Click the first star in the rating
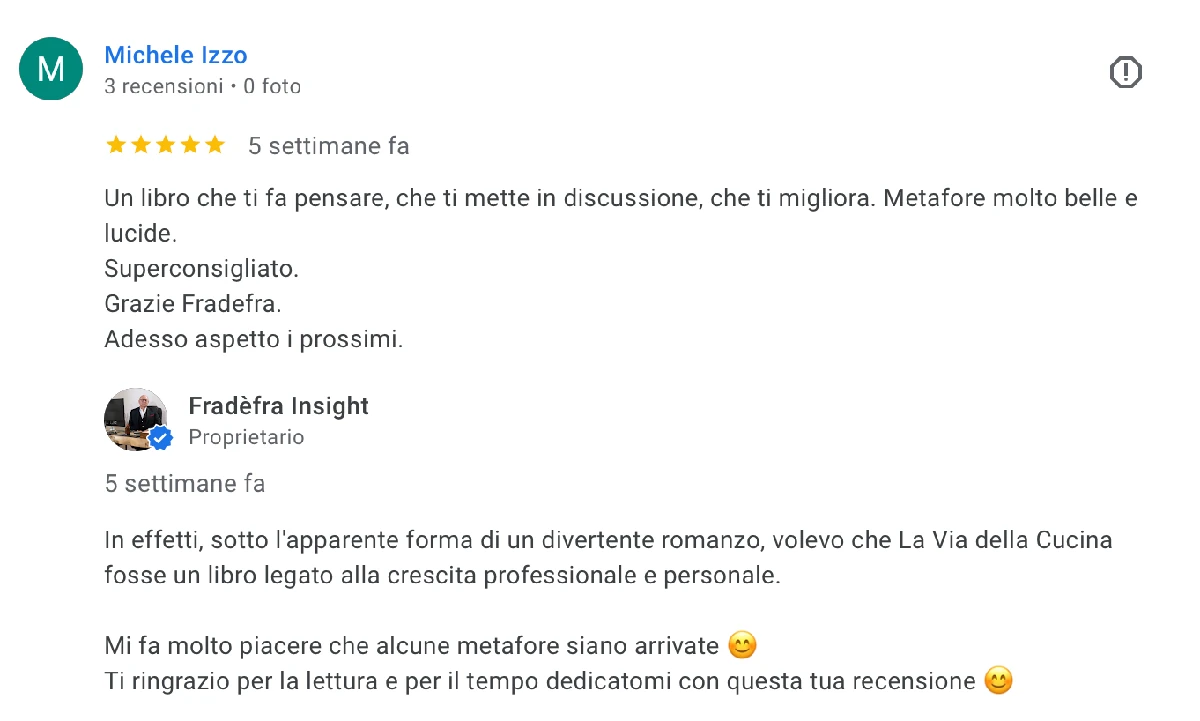This screenshot has height=721, width=1200. (115, 145)
